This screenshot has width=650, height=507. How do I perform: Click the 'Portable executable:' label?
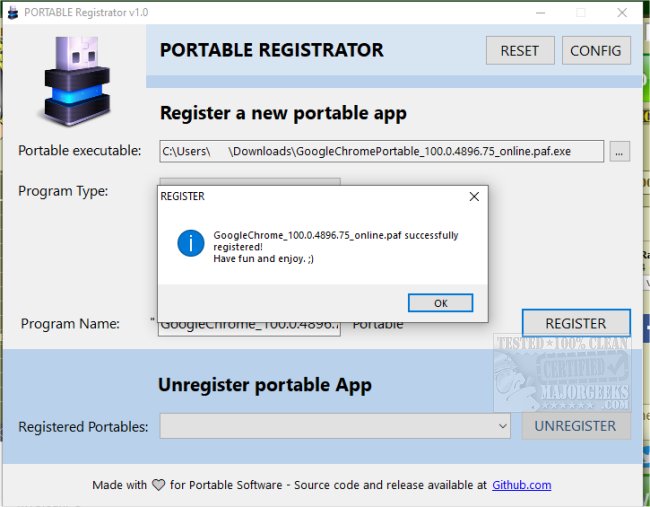click(x=80, y=150)
